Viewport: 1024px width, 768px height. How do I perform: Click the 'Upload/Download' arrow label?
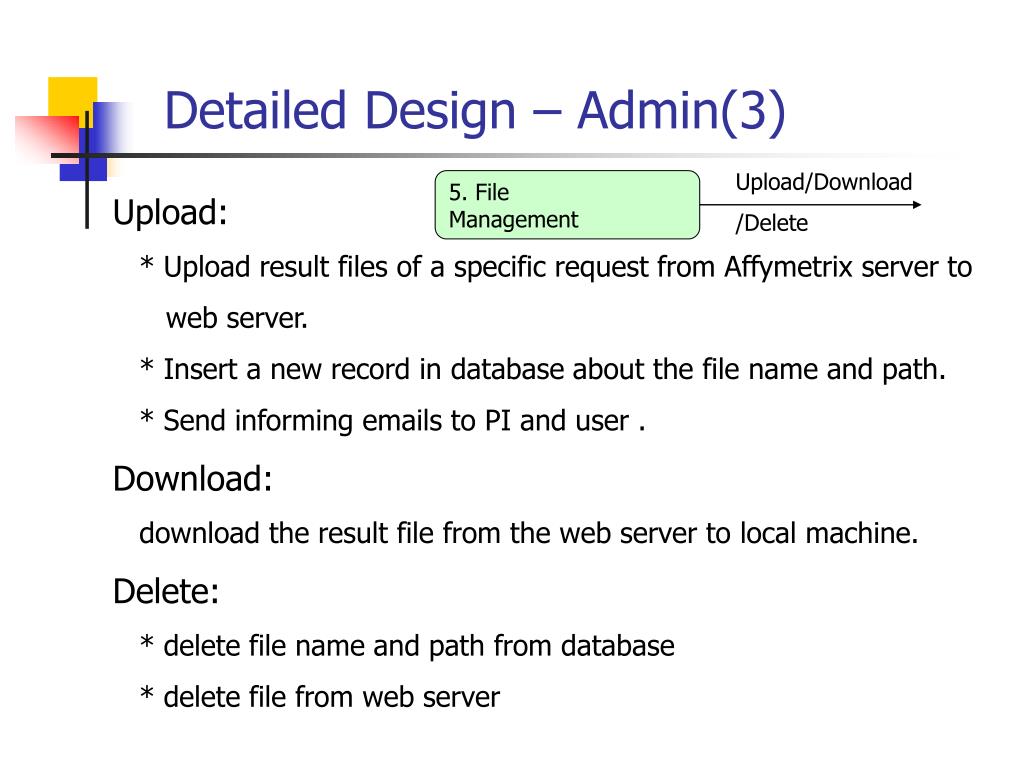(824, 182)
